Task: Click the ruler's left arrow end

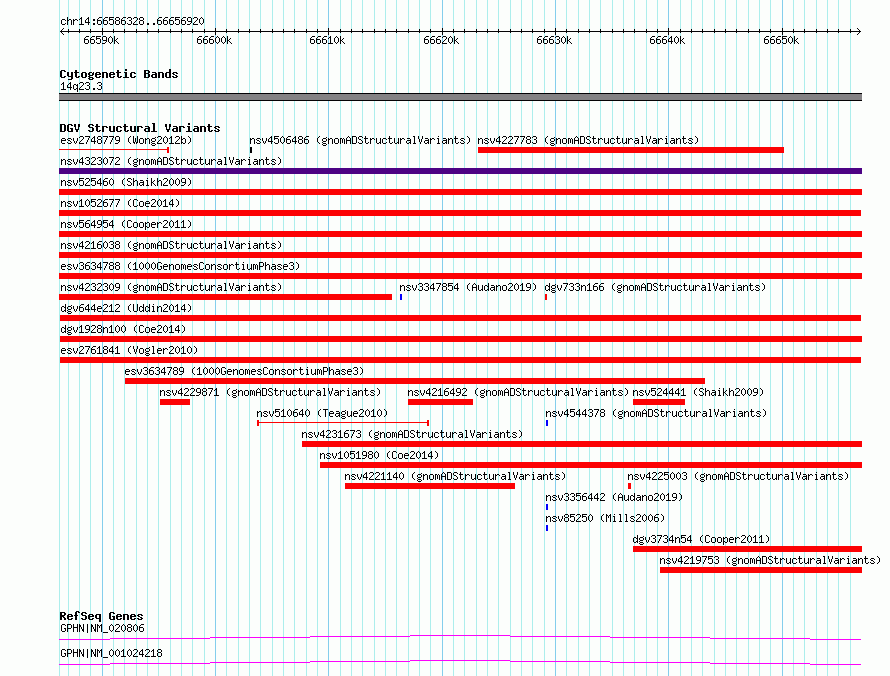Action: (62, 32)
